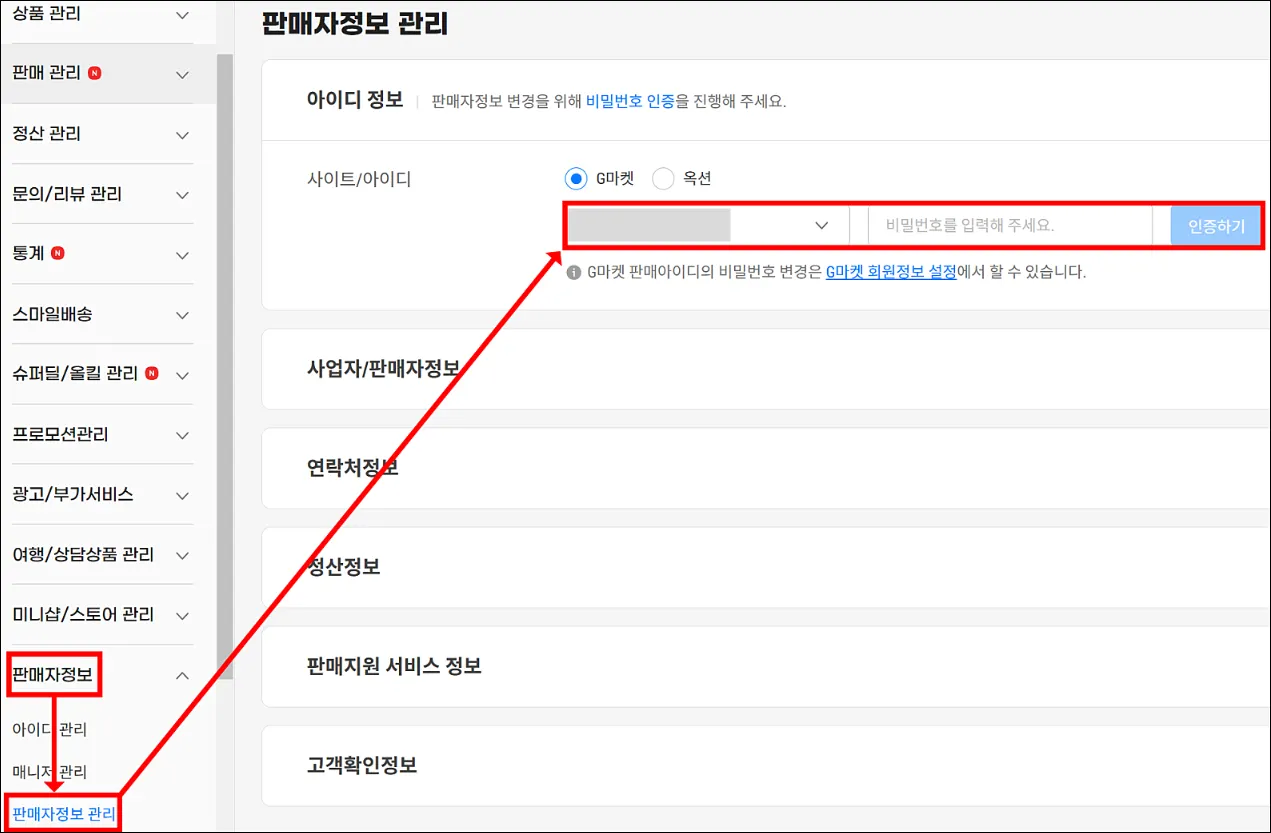Open the 사업자/판매자정보 section

(x=765, y=369)
